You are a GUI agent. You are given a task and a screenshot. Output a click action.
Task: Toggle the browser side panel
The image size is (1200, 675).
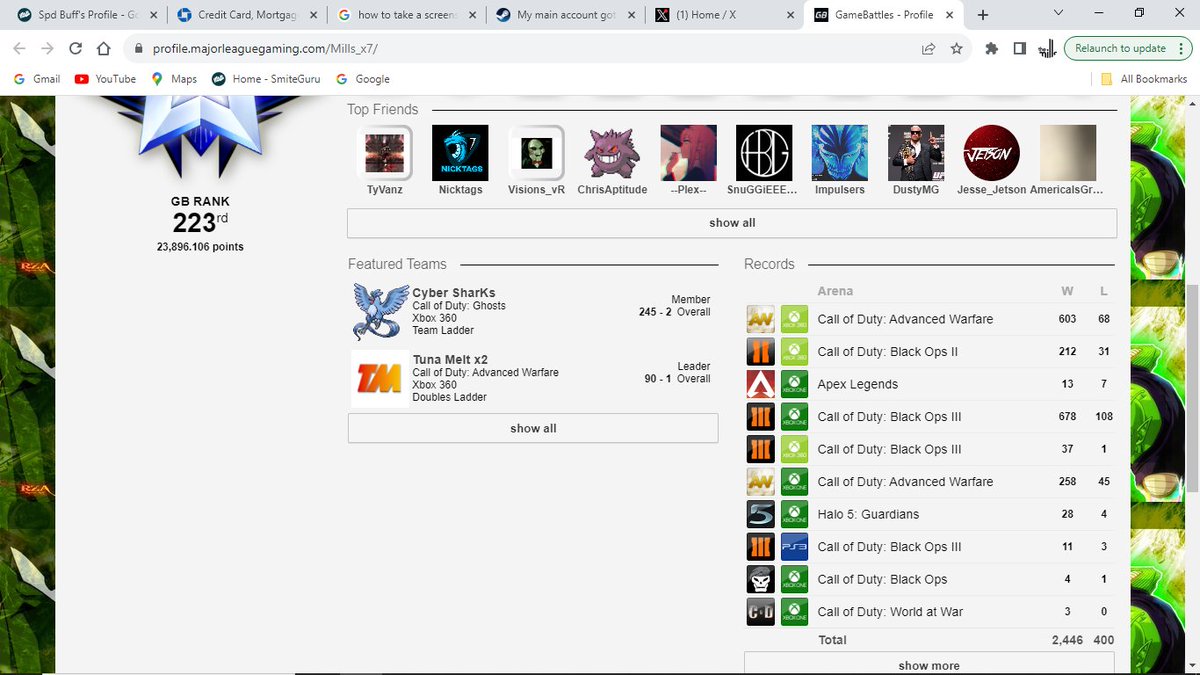[1019, 48]
